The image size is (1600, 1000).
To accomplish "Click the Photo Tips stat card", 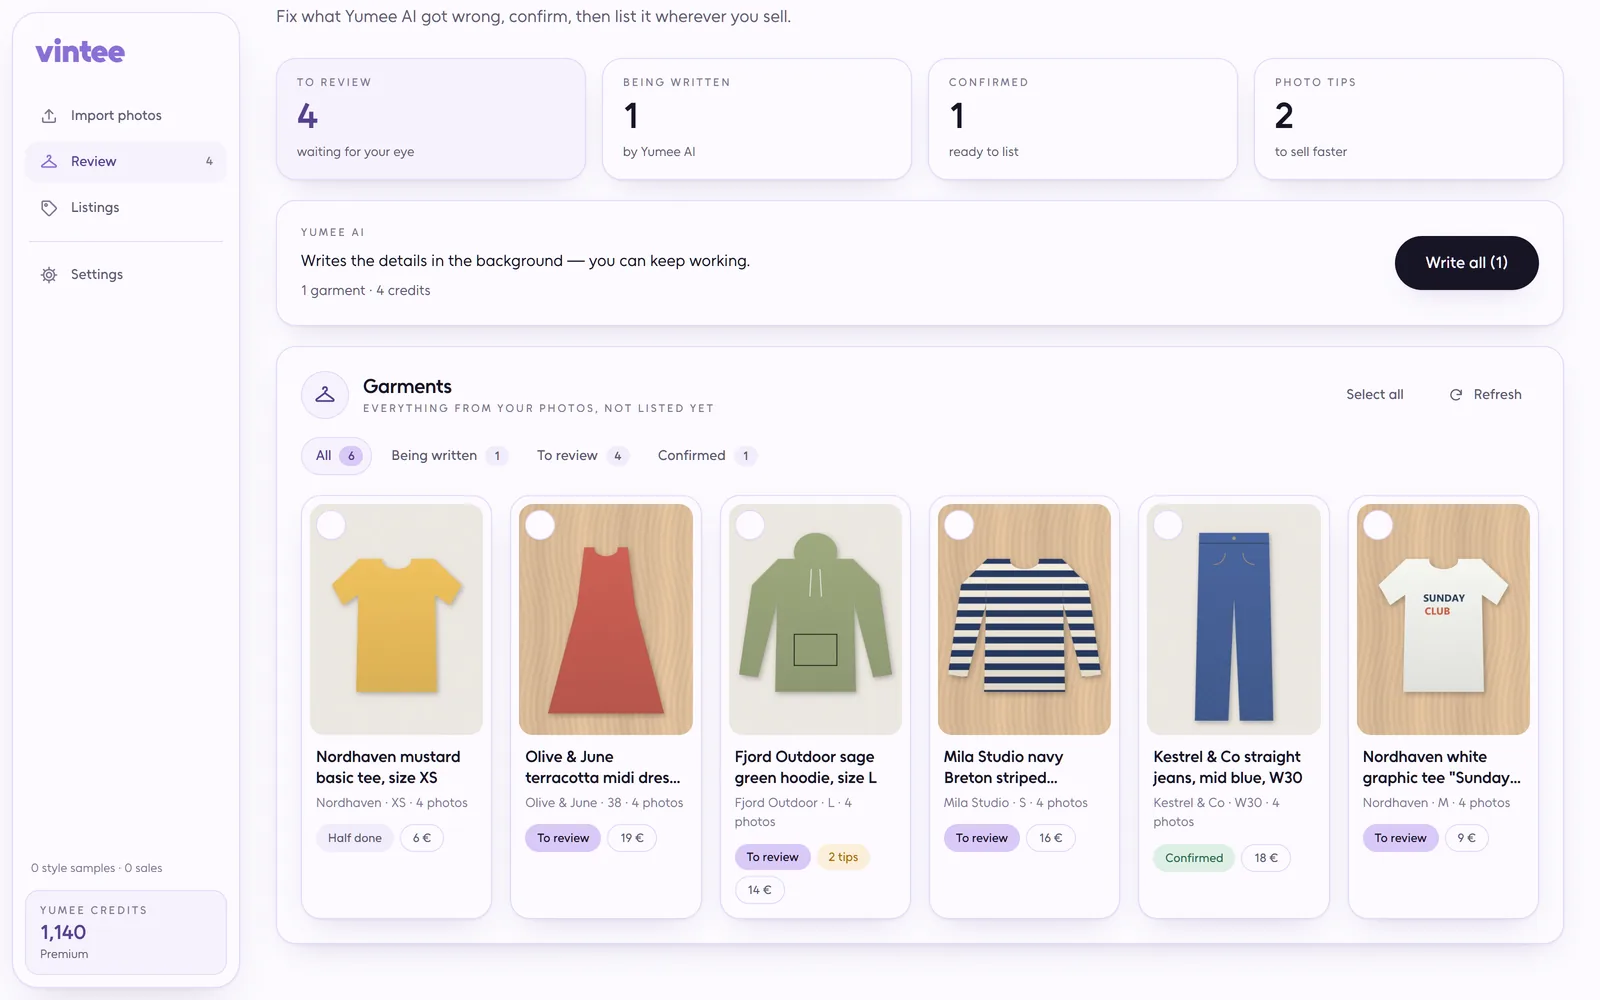I will click(1409, 119).
